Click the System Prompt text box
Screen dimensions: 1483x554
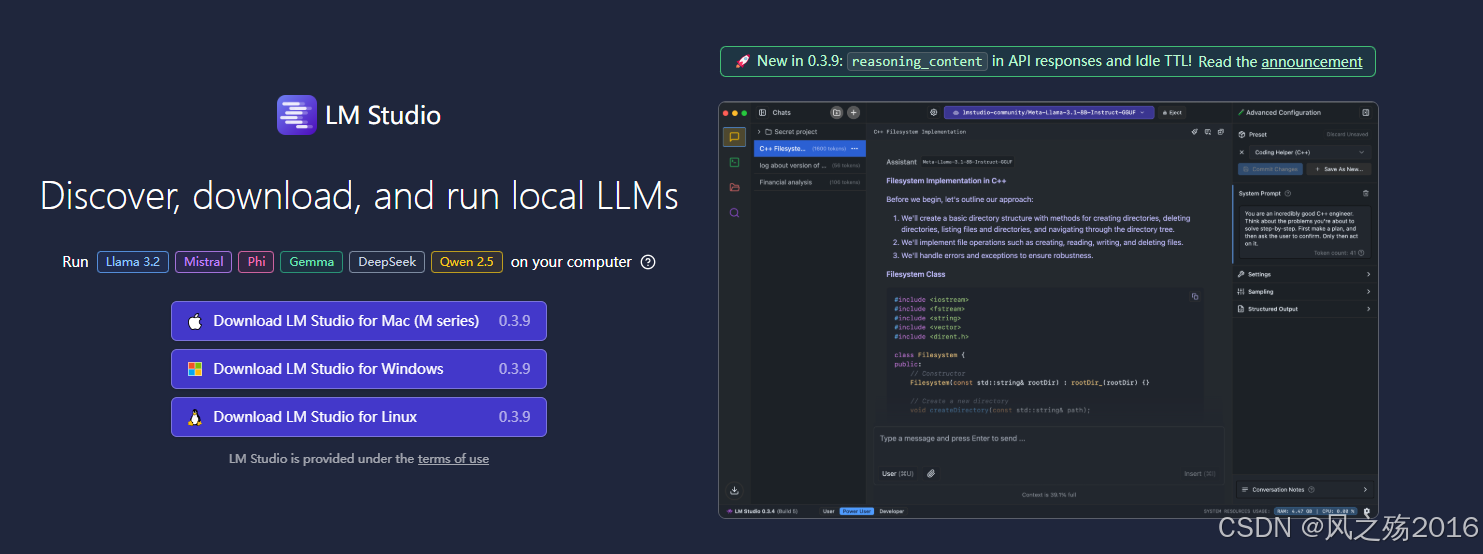point(1304,232)
